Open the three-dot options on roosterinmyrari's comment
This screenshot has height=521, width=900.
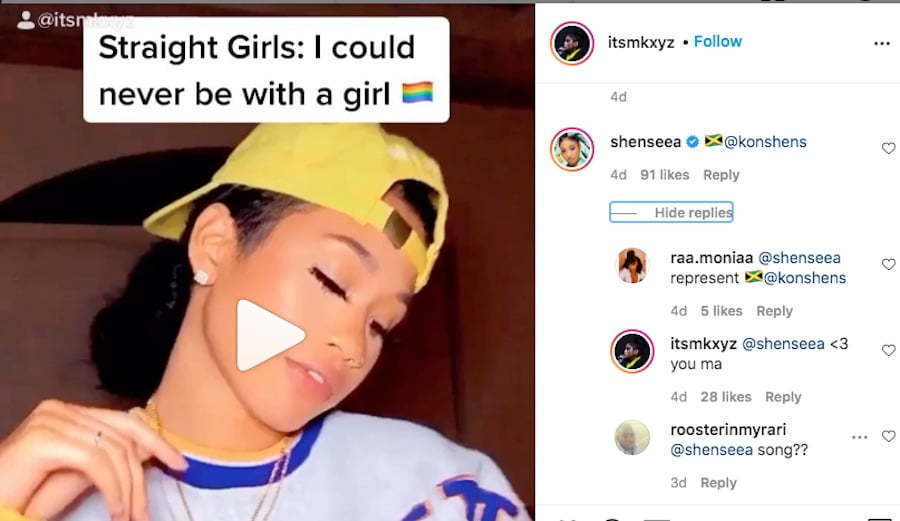859,437
